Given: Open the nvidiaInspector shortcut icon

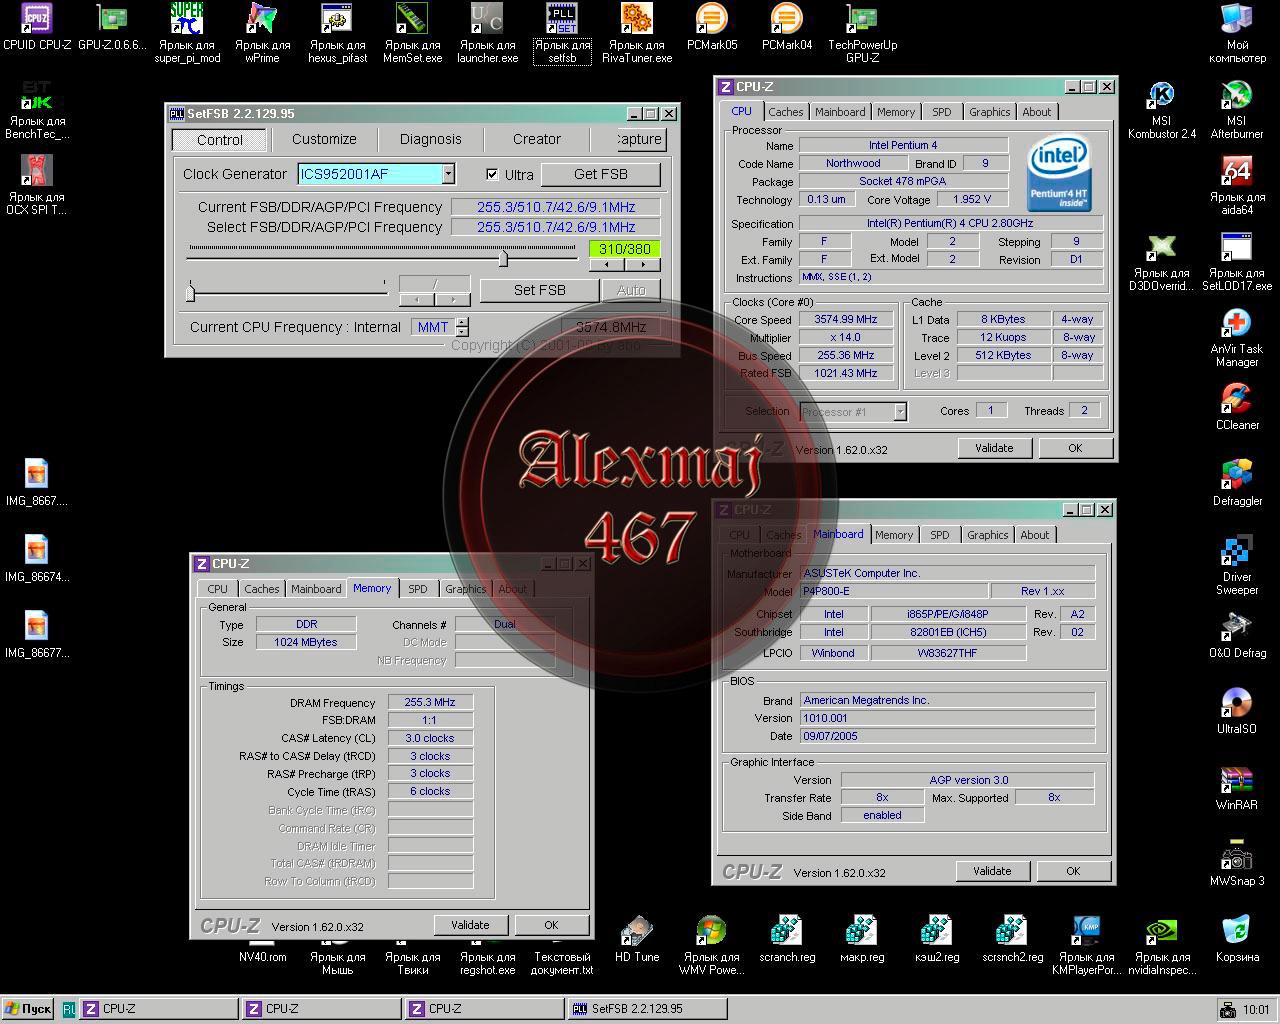Looking at the screenshot, I should [1161, 931].
